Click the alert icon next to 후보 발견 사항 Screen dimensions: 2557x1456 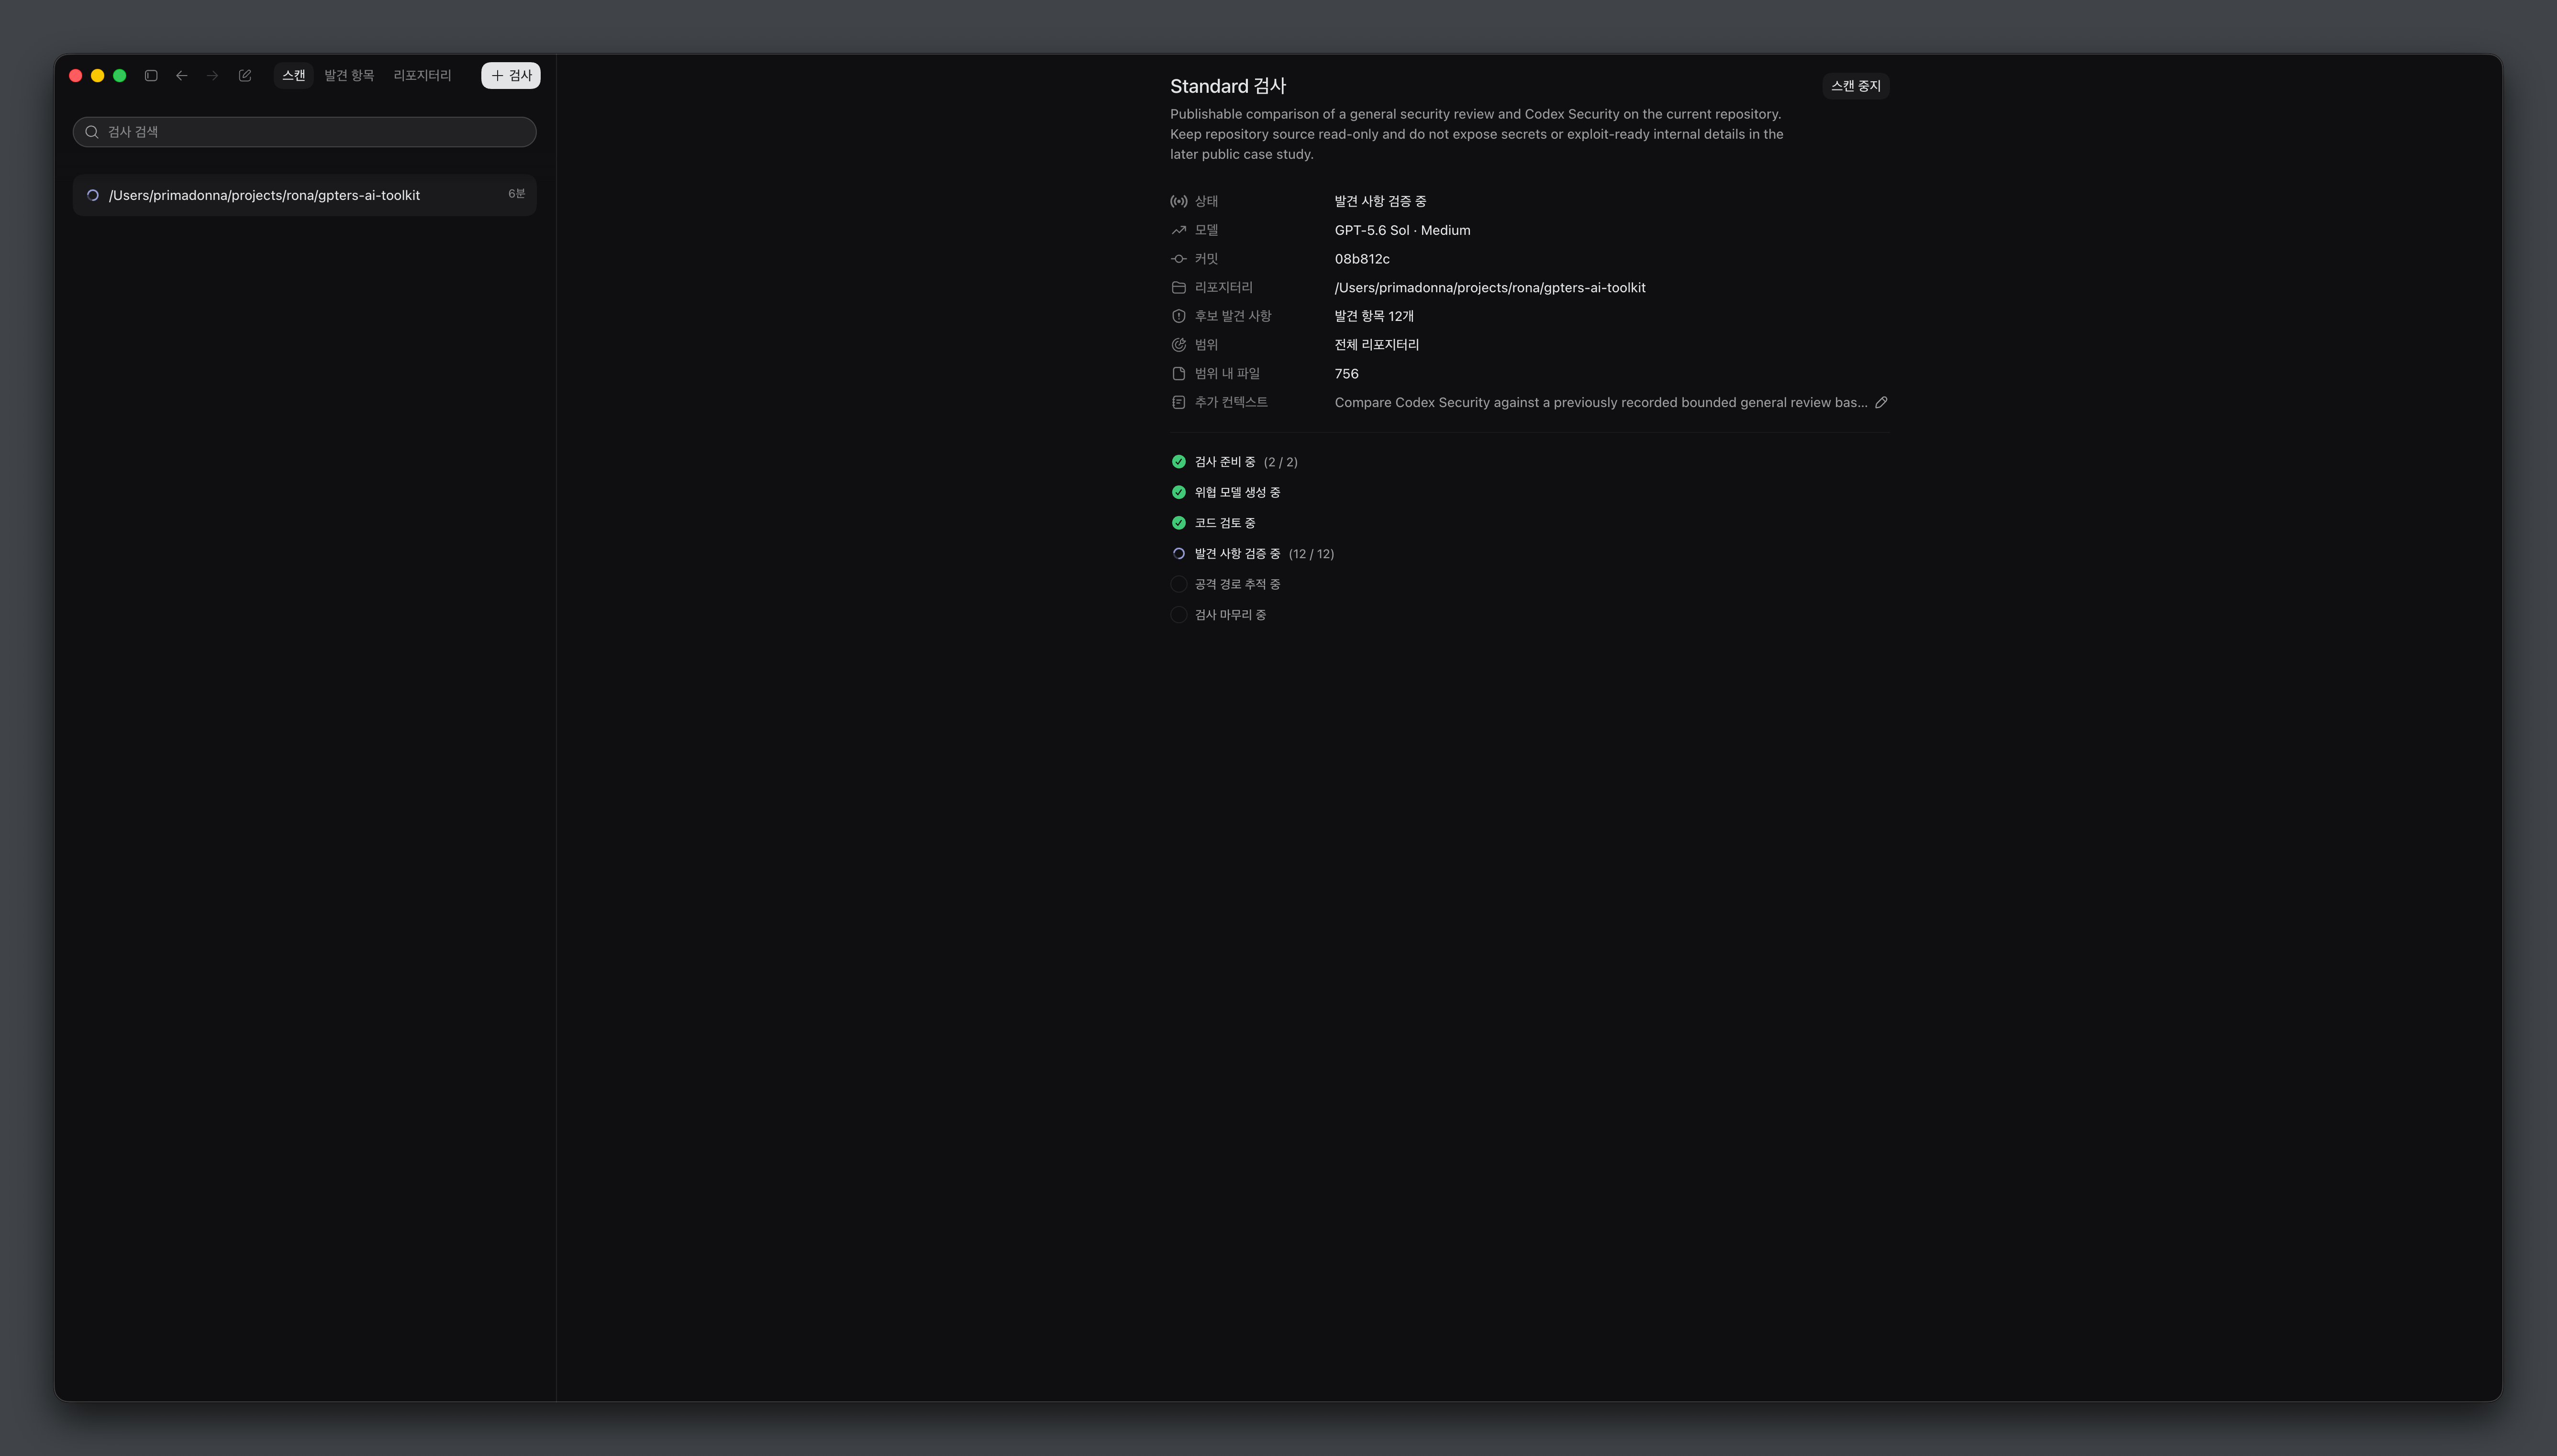pos(1179,316)
